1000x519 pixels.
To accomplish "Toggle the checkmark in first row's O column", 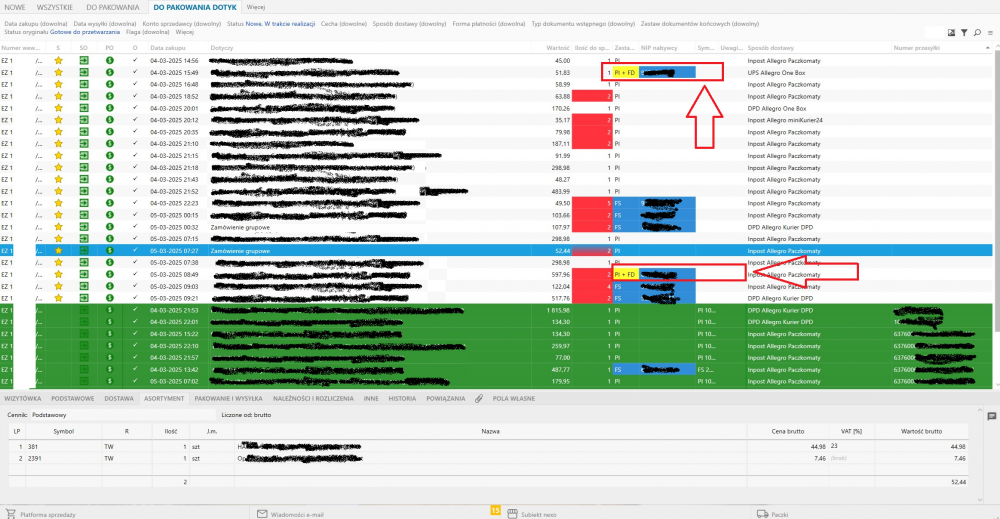I will coord(135,61).
